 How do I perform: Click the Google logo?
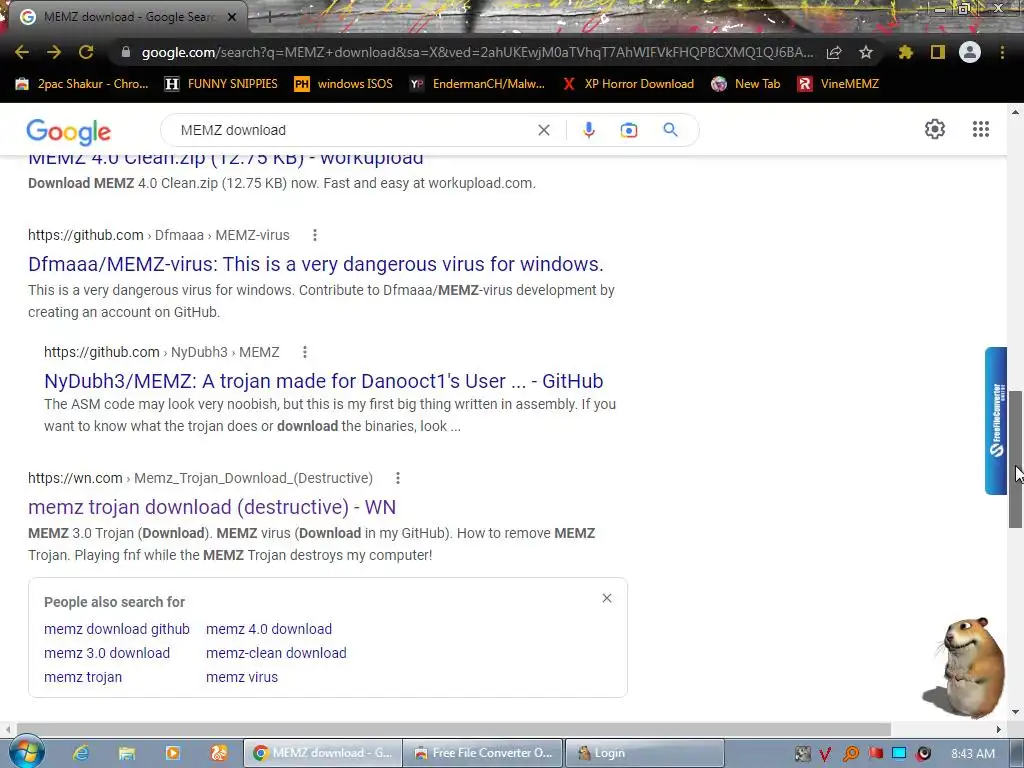69,132
